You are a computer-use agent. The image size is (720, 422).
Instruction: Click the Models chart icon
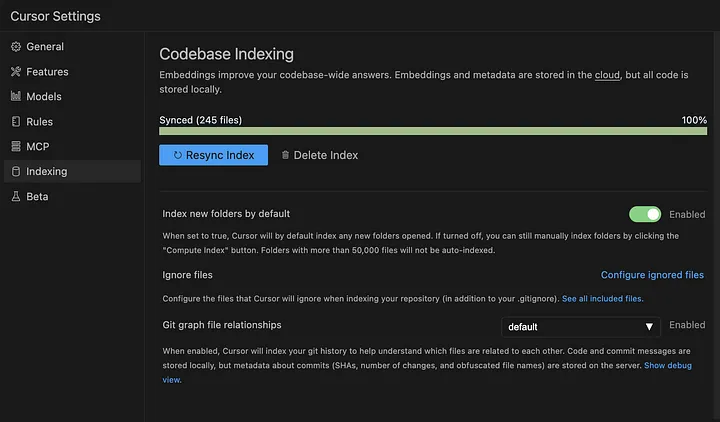pos(16,96)
